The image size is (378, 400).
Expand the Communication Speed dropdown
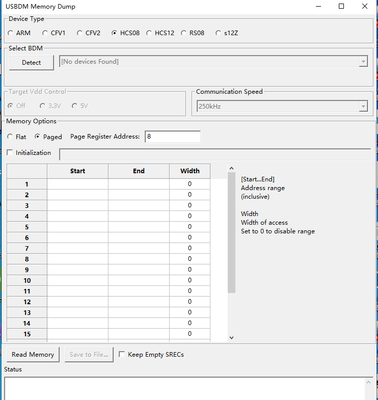(x=363, y=106)
